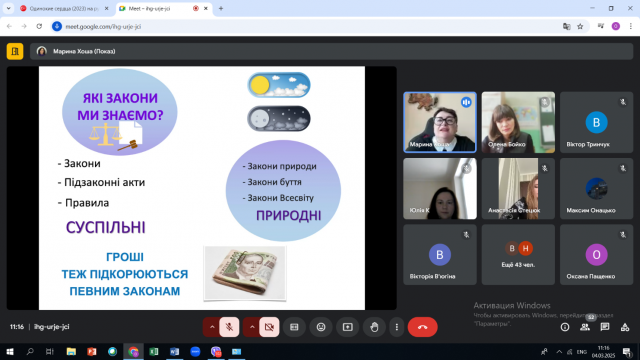
Task: Toggle captions button
Action: tap(294, 327)
